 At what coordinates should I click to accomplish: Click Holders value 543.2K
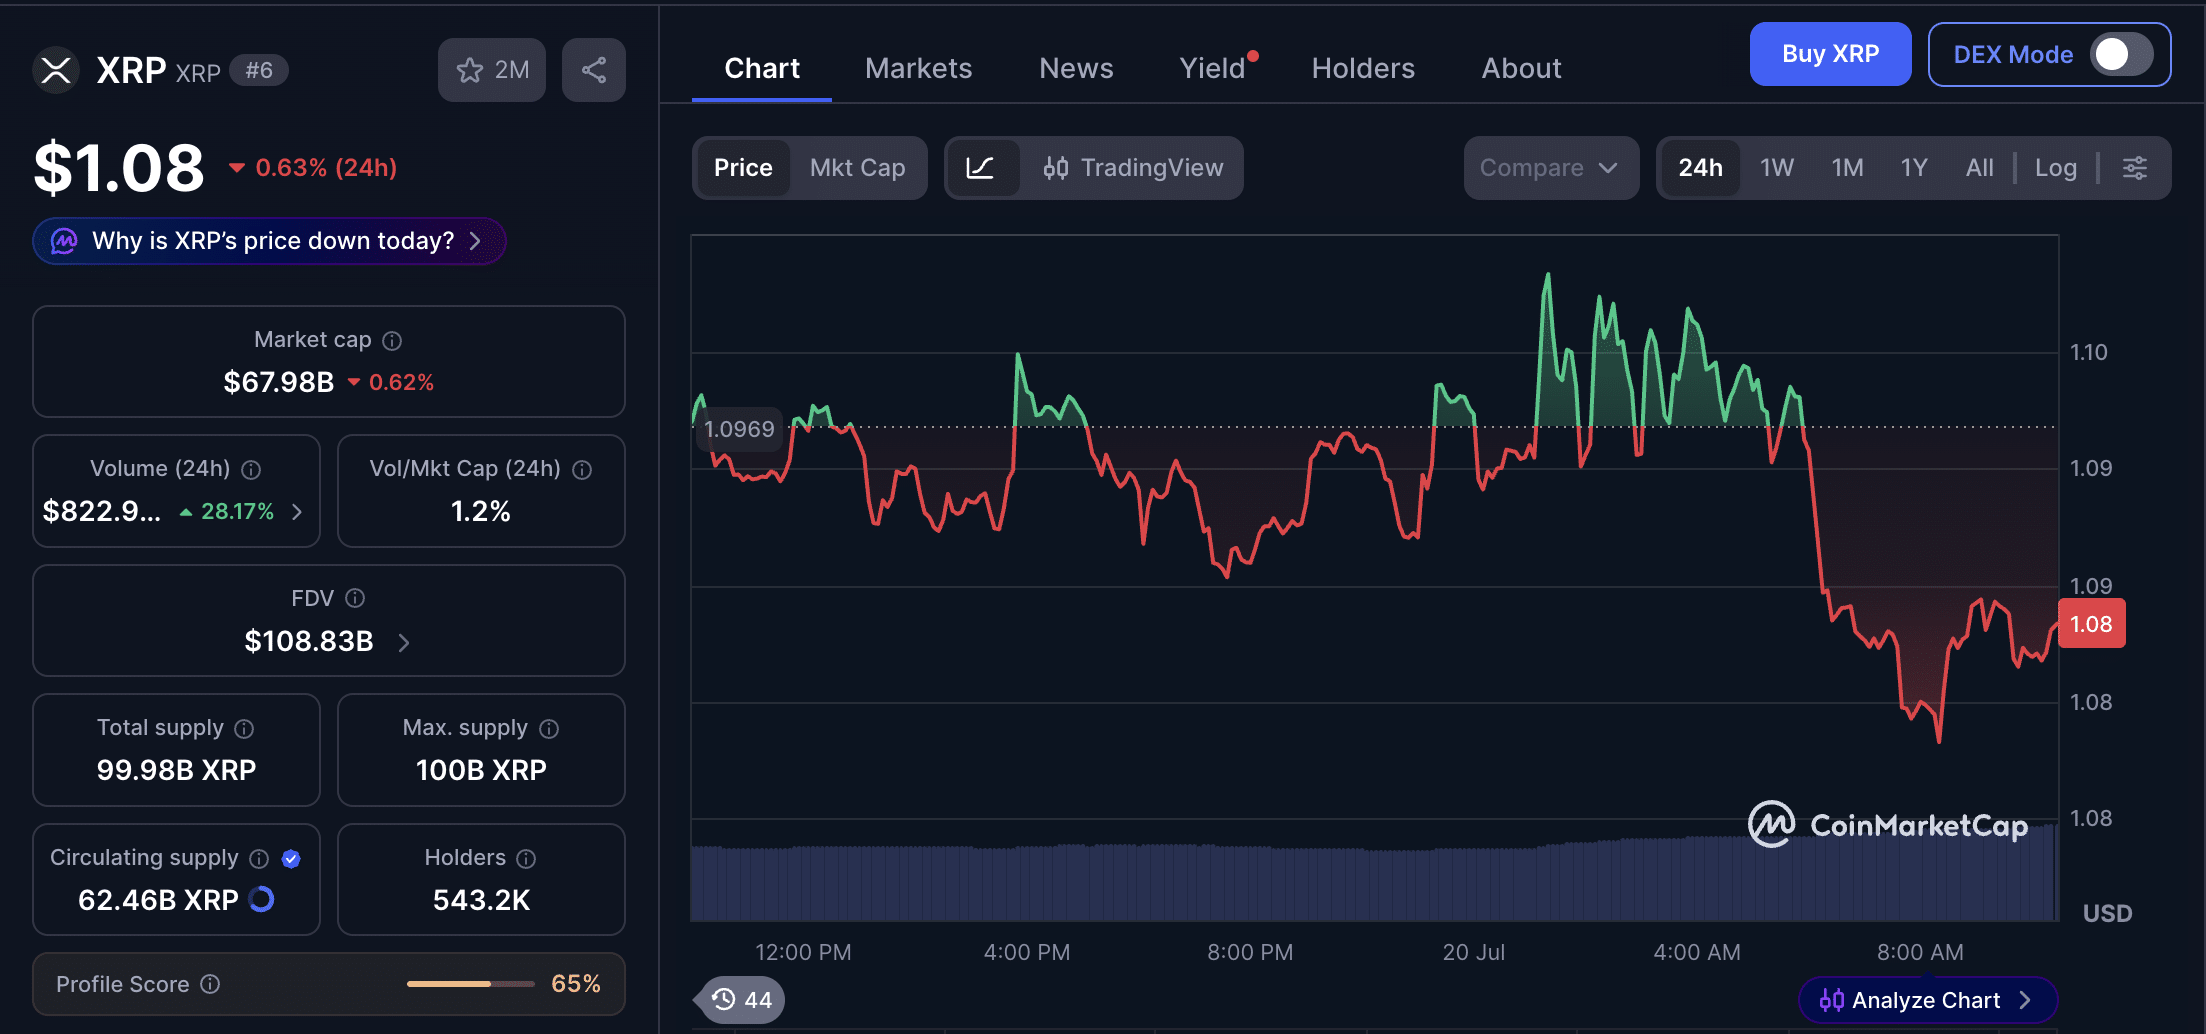481,900
